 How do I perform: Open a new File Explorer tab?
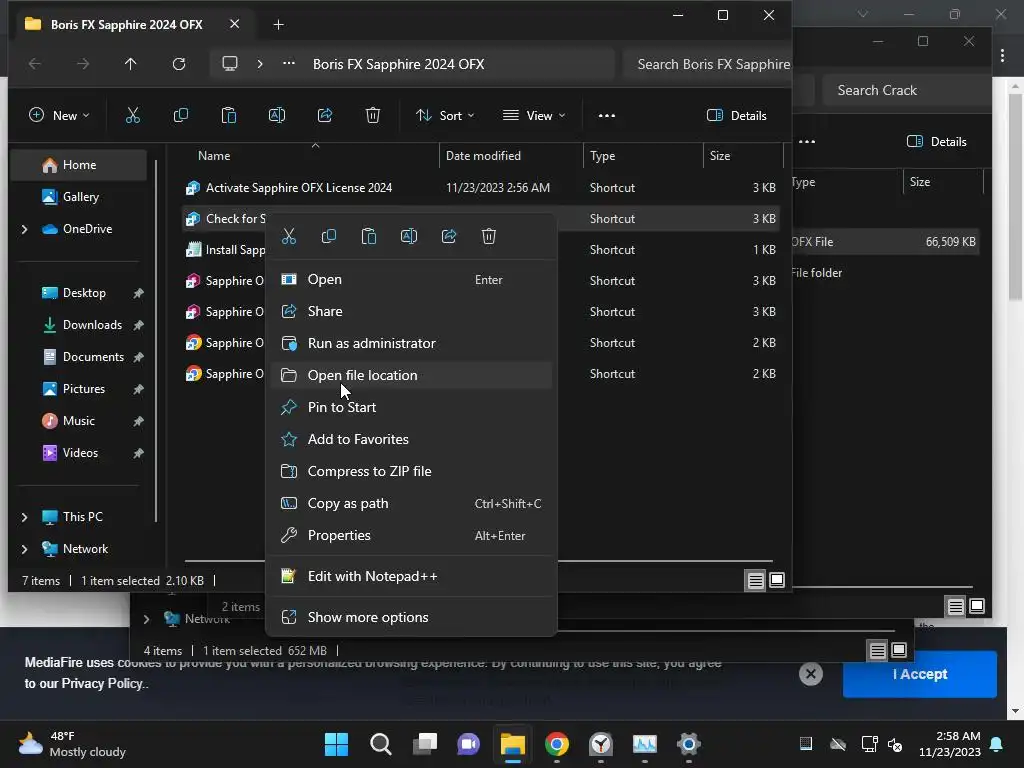point(278,25)
